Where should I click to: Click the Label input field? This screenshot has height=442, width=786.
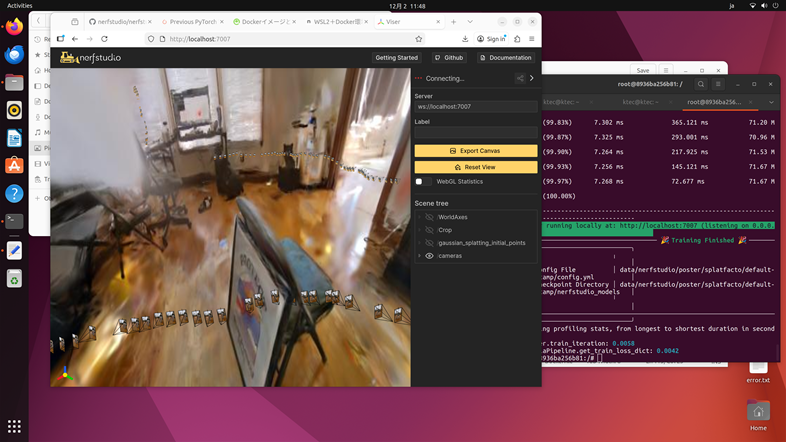476,132
